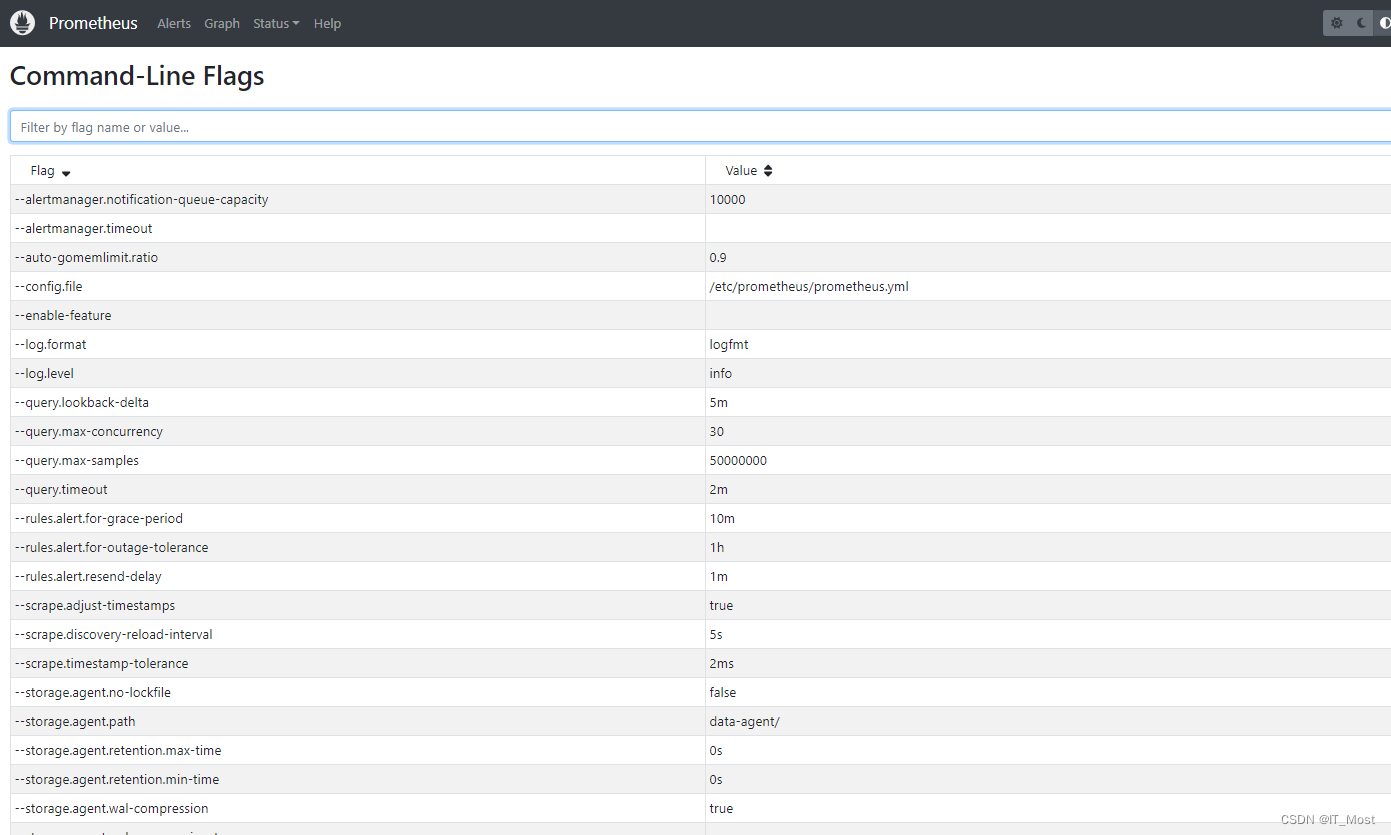The image size is (1391, 835).
Task: Focus the filter by flag name field
Action: pos(700,127)
